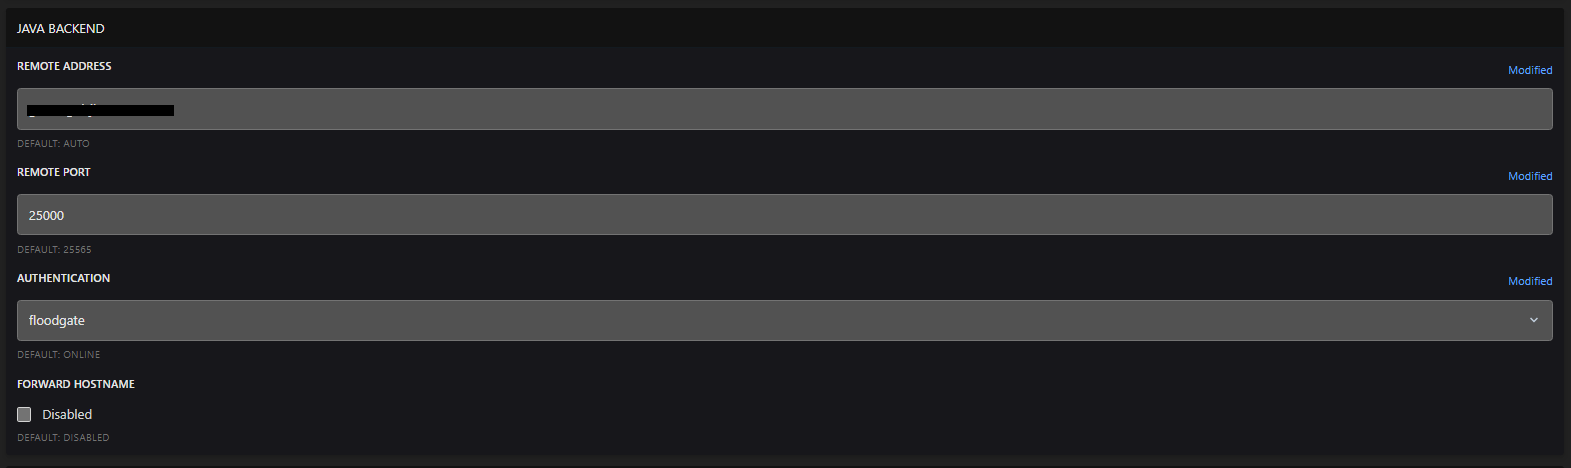Click the Modified link for Remote Address

pyautogui.click(x=1530, y=70)
